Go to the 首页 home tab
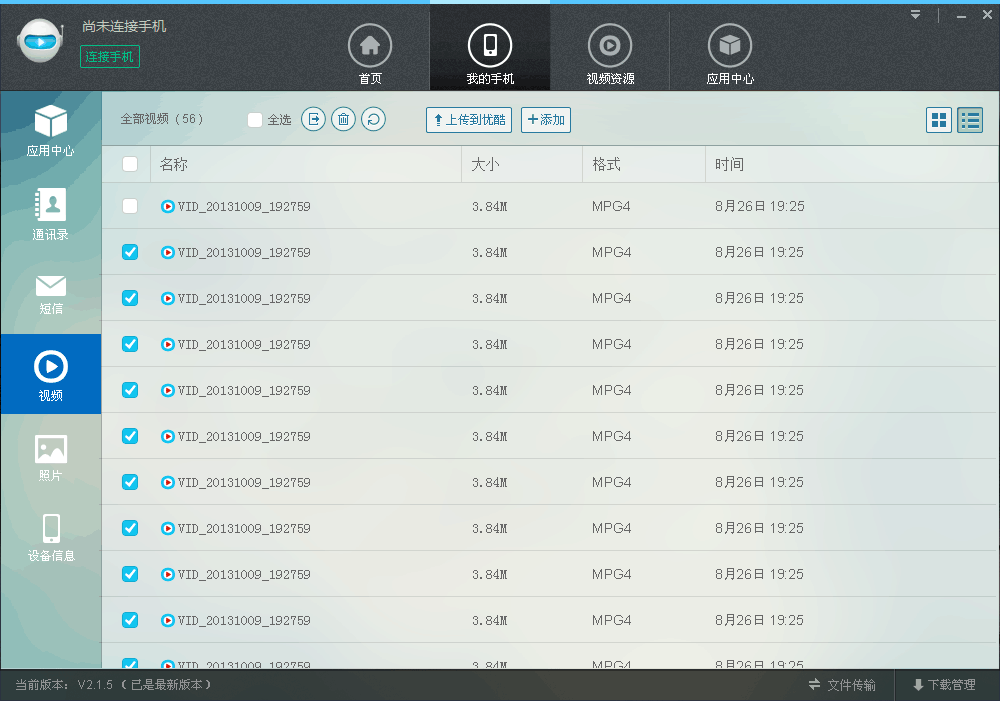Viewport: 1000px width, 701px height. (370, 54)
